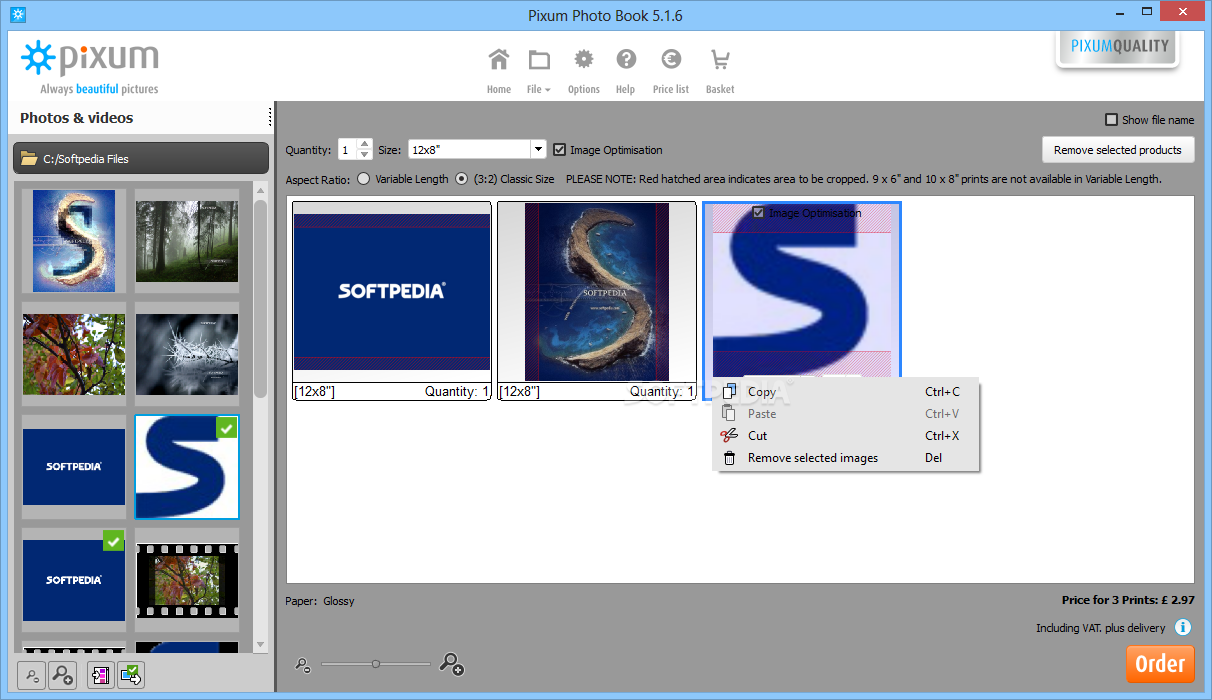The image size is (1212, 700).
Task: Enable Show file name checkbox
Action: coord(1111,120)
